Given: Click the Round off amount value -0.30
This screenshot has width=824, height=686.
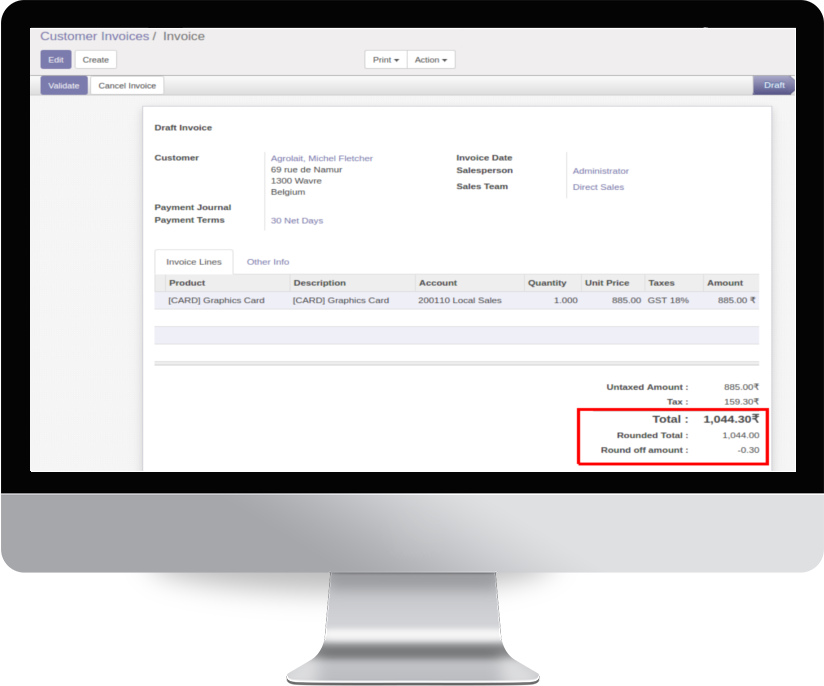Looking at the screenshot, I should [x=748, y=450].
